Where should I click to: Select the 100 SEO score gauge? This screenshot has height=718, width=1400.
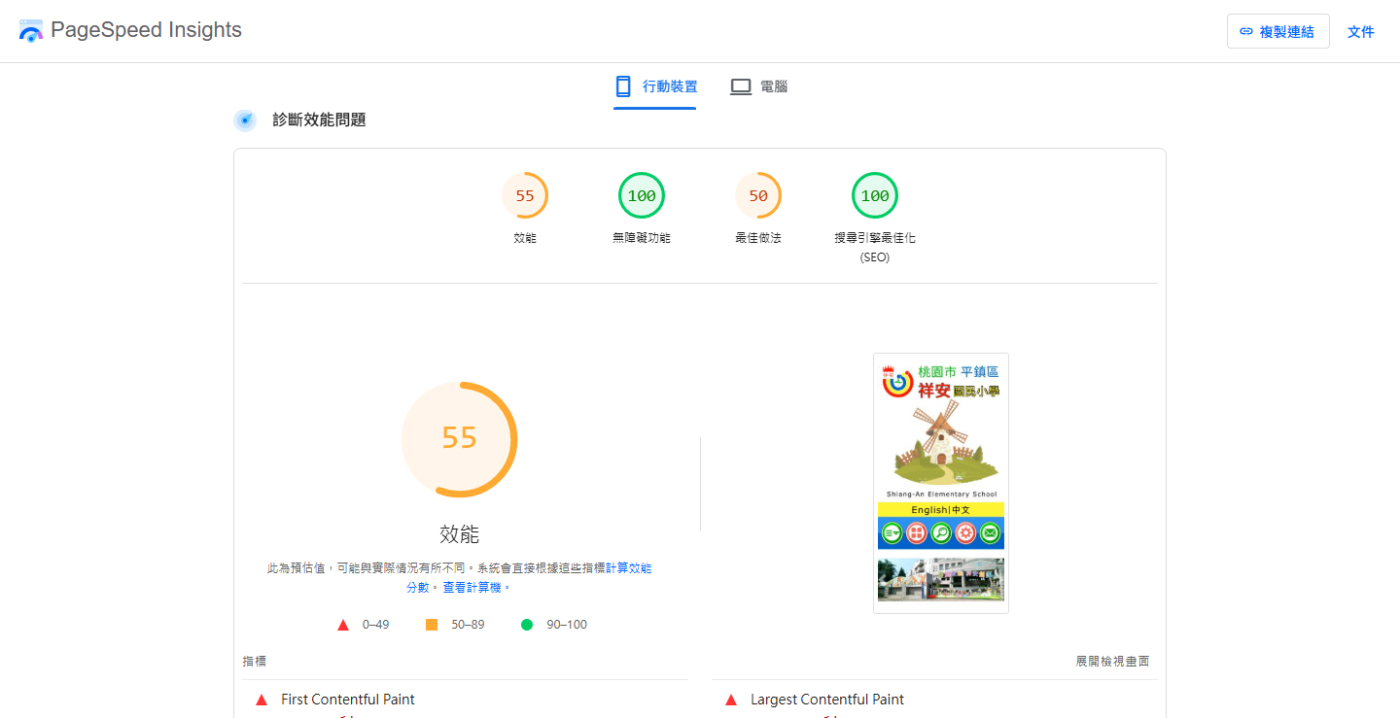[x=874, y=196]
